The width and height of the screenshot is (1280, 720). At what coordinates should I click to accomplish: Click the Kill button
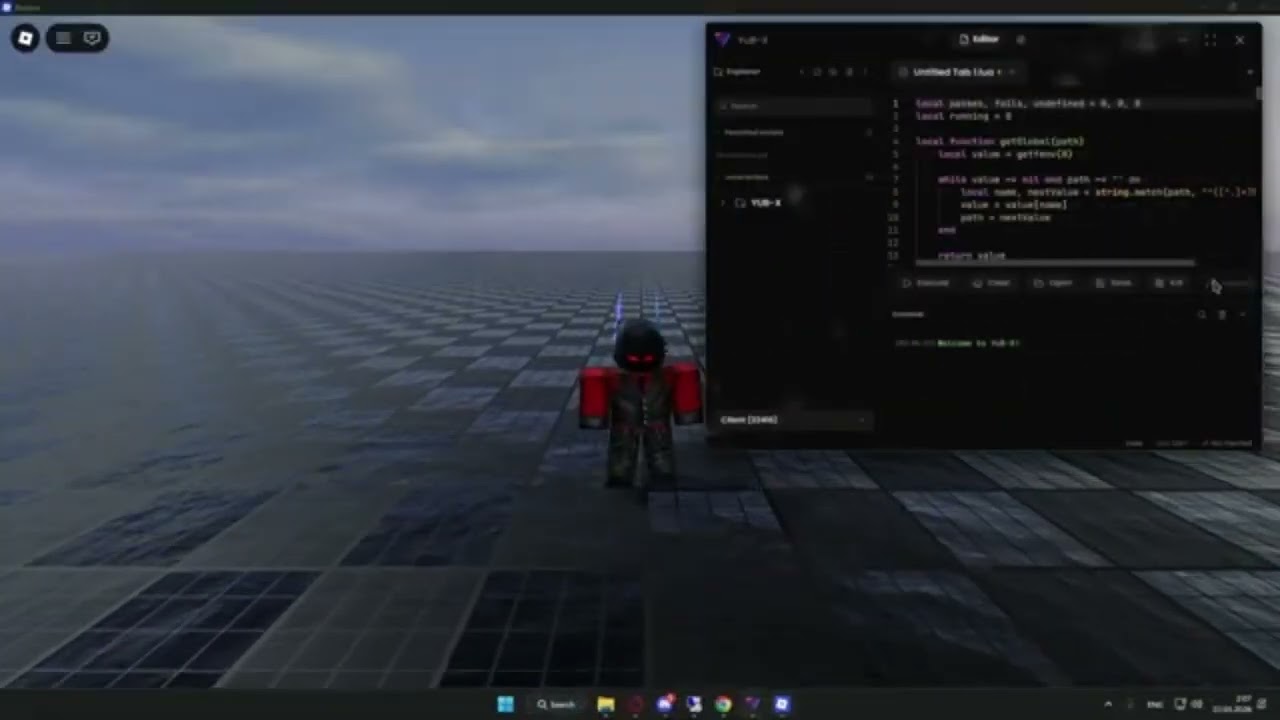click(x=1169, y=283)
